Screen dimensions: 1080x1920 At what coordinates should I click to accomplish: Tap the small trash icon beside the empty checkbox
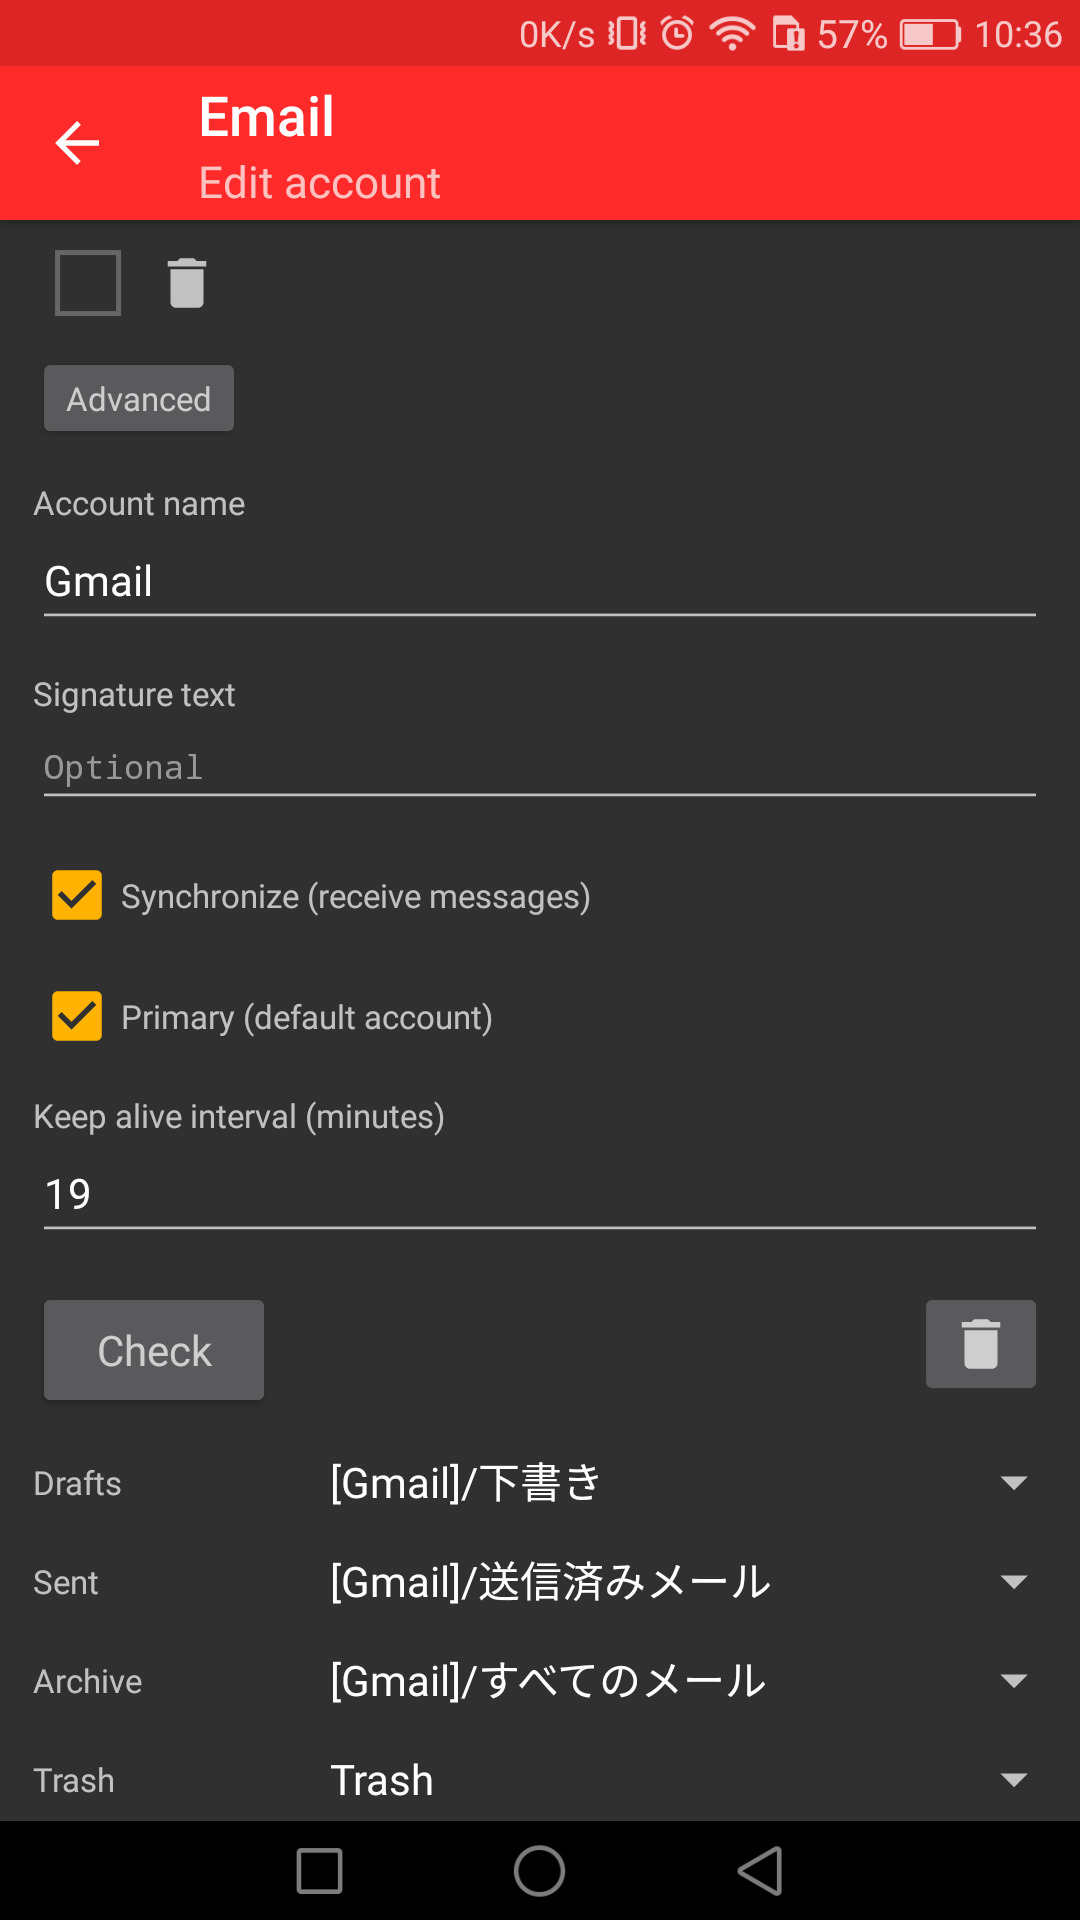pyautogui.click(x=186, y=283)
